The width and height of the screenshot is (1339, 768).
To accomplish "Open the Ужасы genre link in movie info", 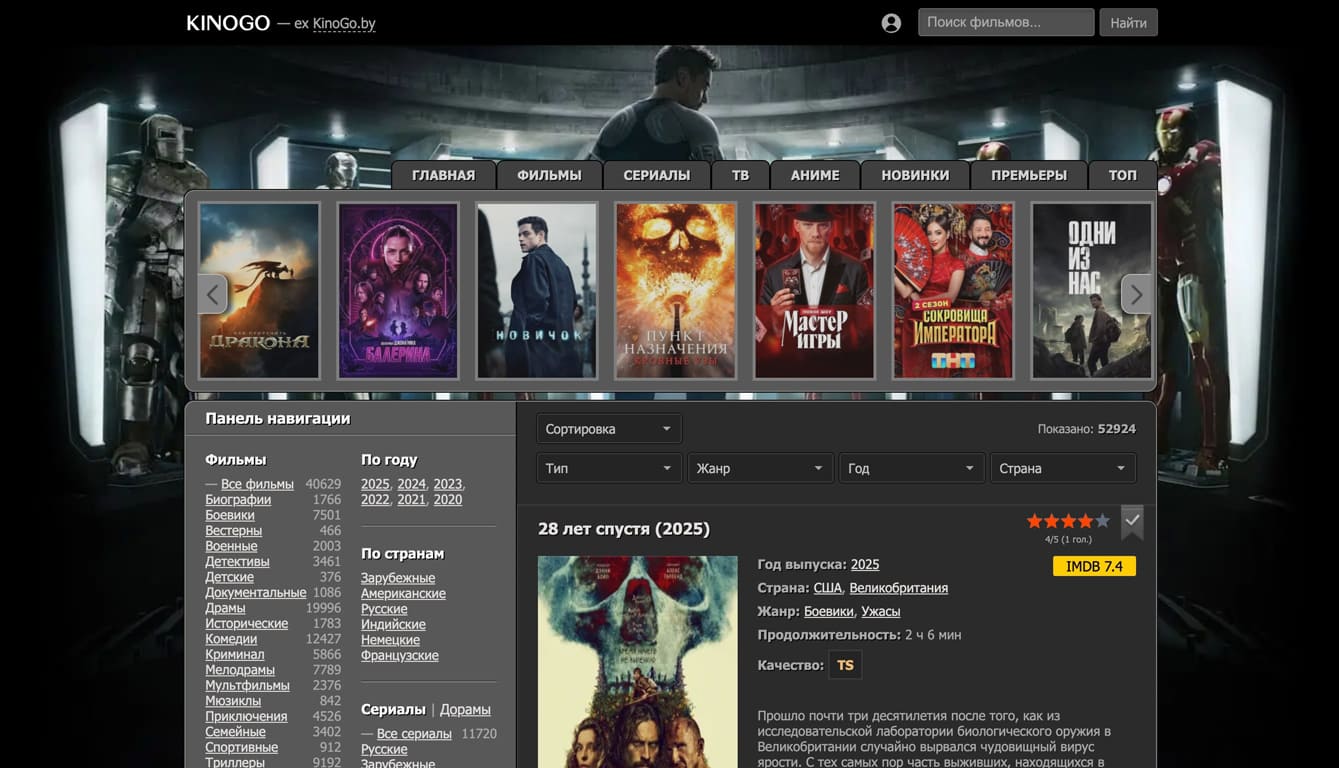I will coord(881,611).
